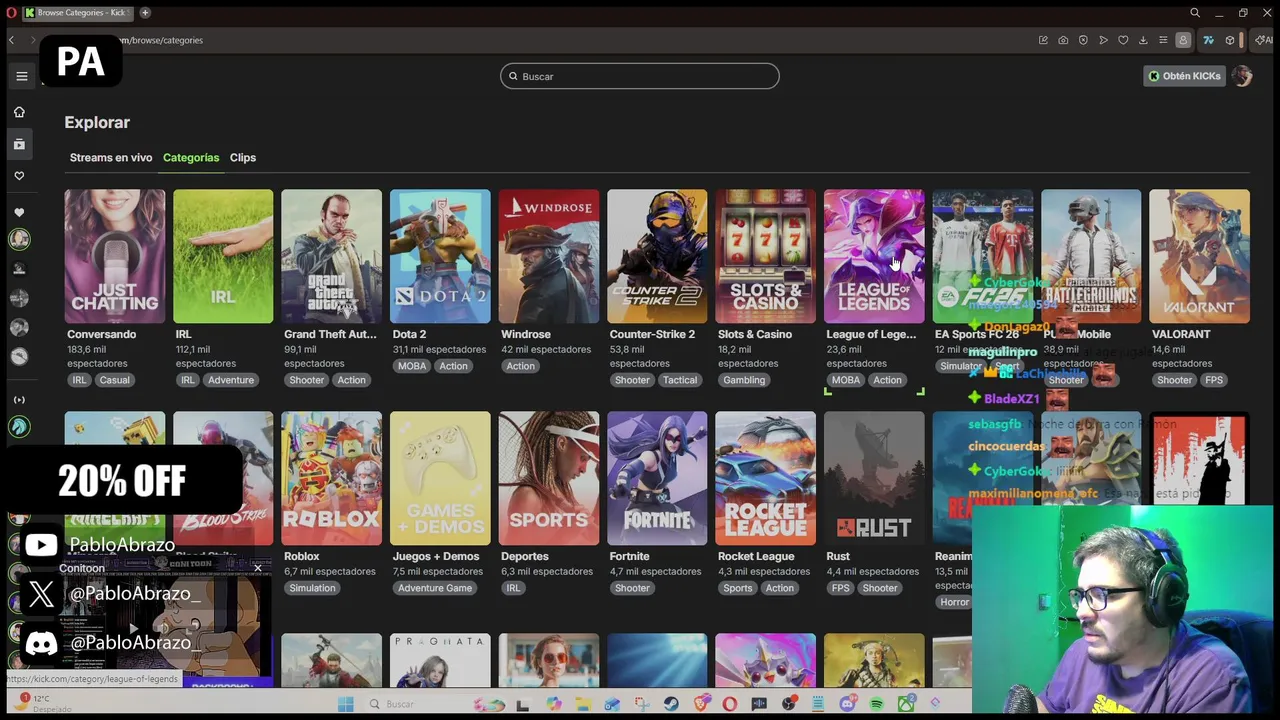Click the Adventure Game tag under Juegos + Demos
Image resolution: width=1280 pixels, height=720 pixels.
tap(435, 588)
